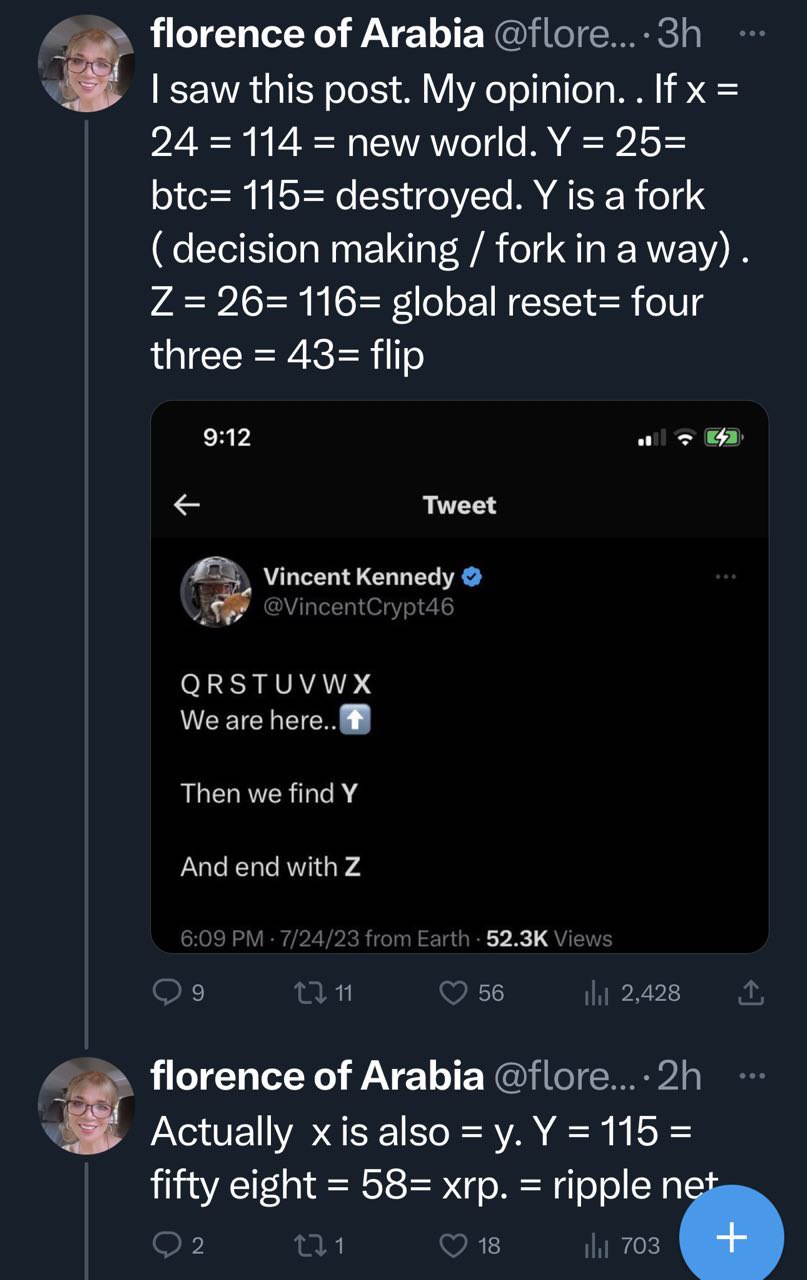
Task: View analytics showing 703 views
Action: click(597, 1244)
